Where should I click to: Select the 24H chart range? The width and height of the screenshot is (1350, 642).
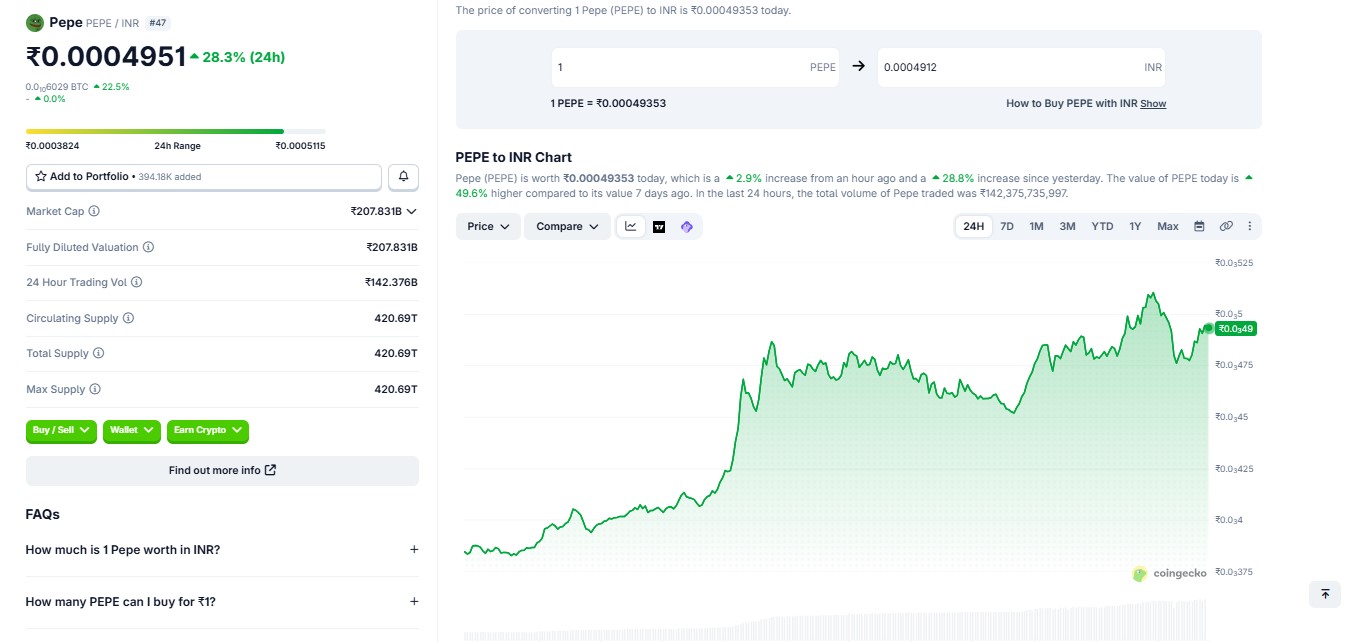pyautogui.click(x=973, y=226)
